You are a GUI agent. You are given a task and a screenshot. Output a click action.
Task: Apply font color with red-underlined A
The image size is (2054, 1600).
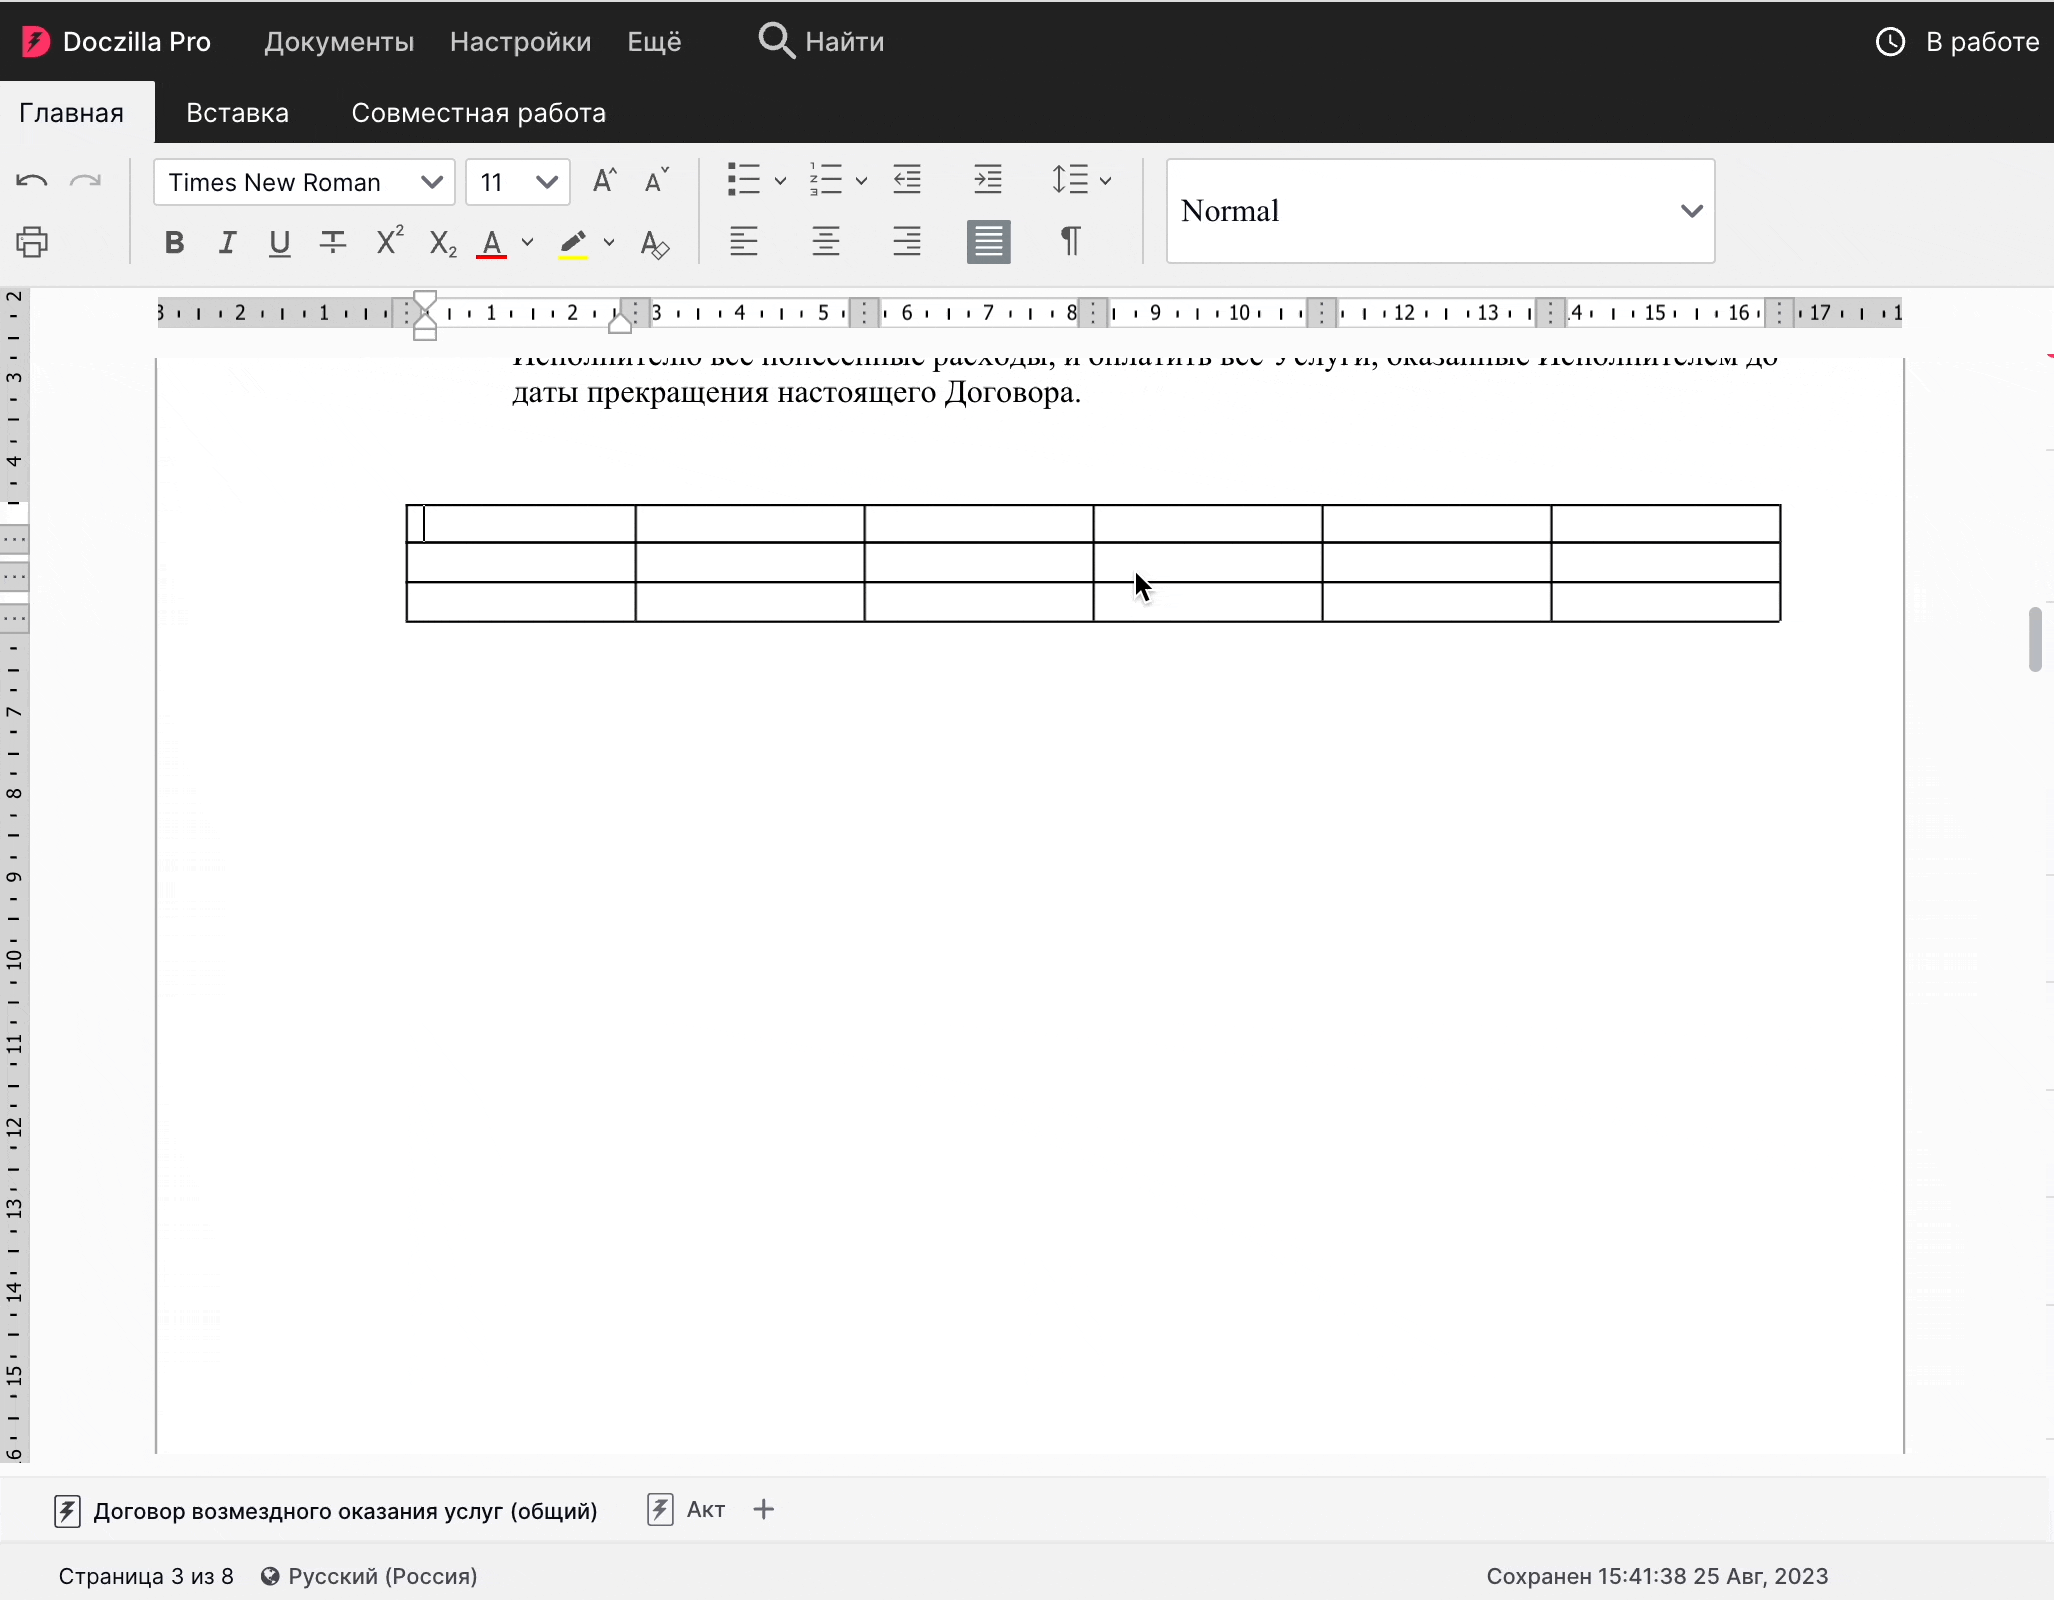pyautogui.click(x=492, y=243)
